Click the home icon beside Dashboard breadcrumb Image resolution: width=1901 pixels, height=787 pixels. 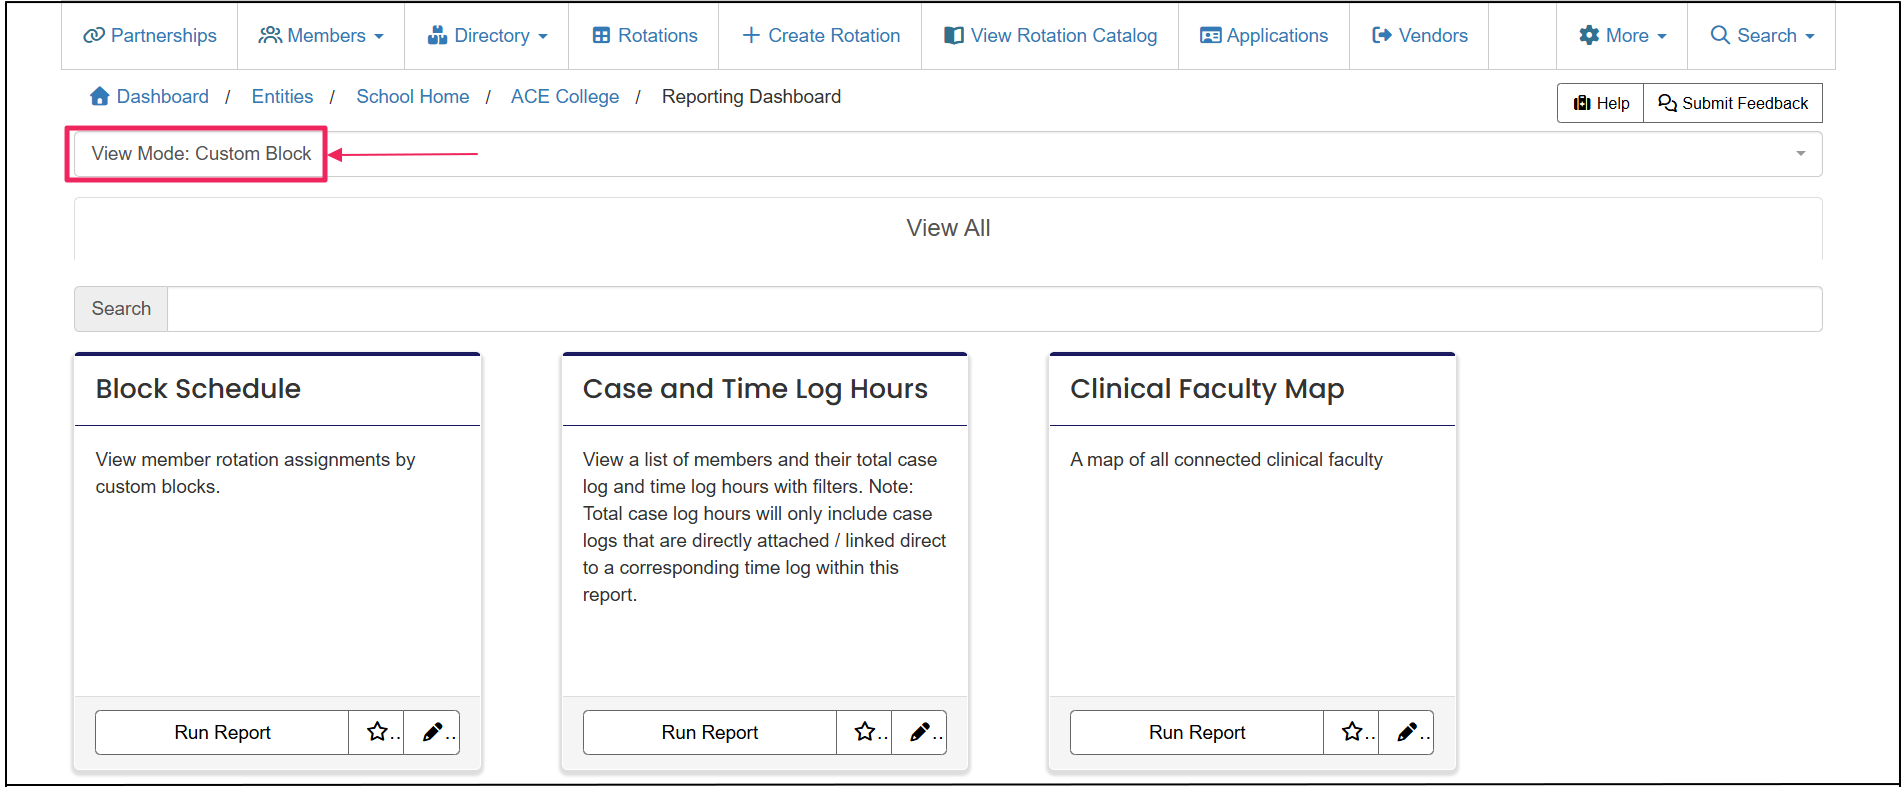[x=99, y=96]
